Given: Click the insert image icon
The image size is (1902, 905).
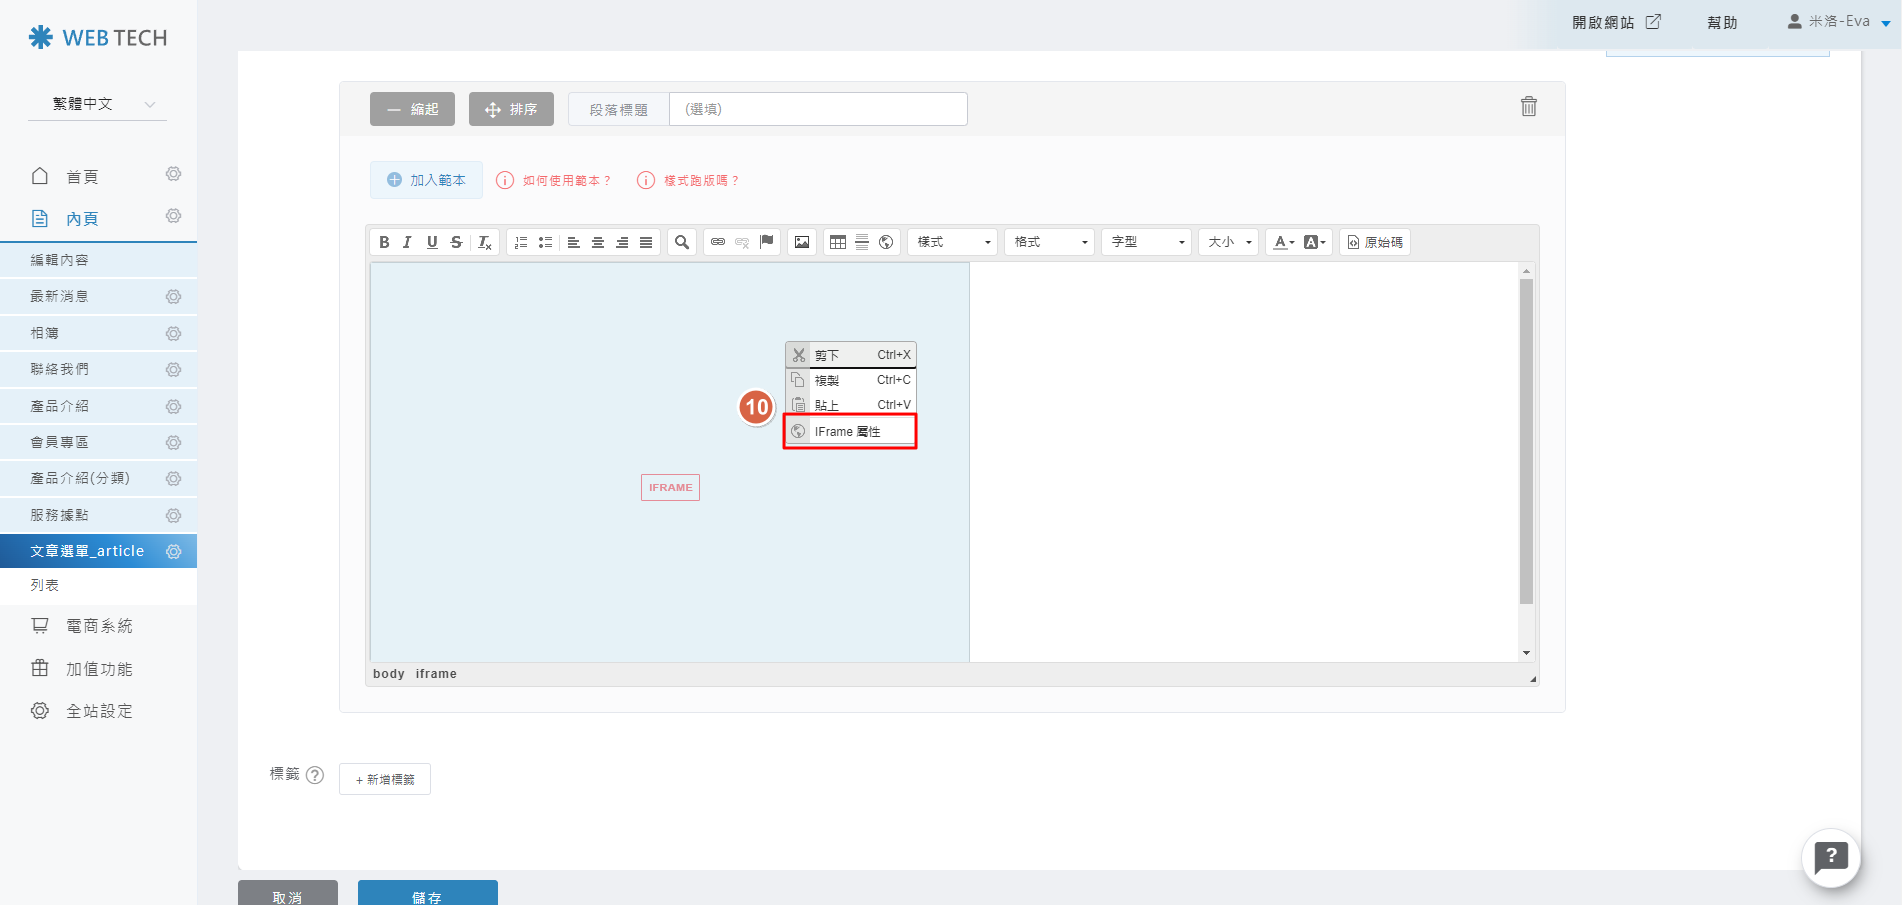Looking at the screenshot, I should pos(802,242).
